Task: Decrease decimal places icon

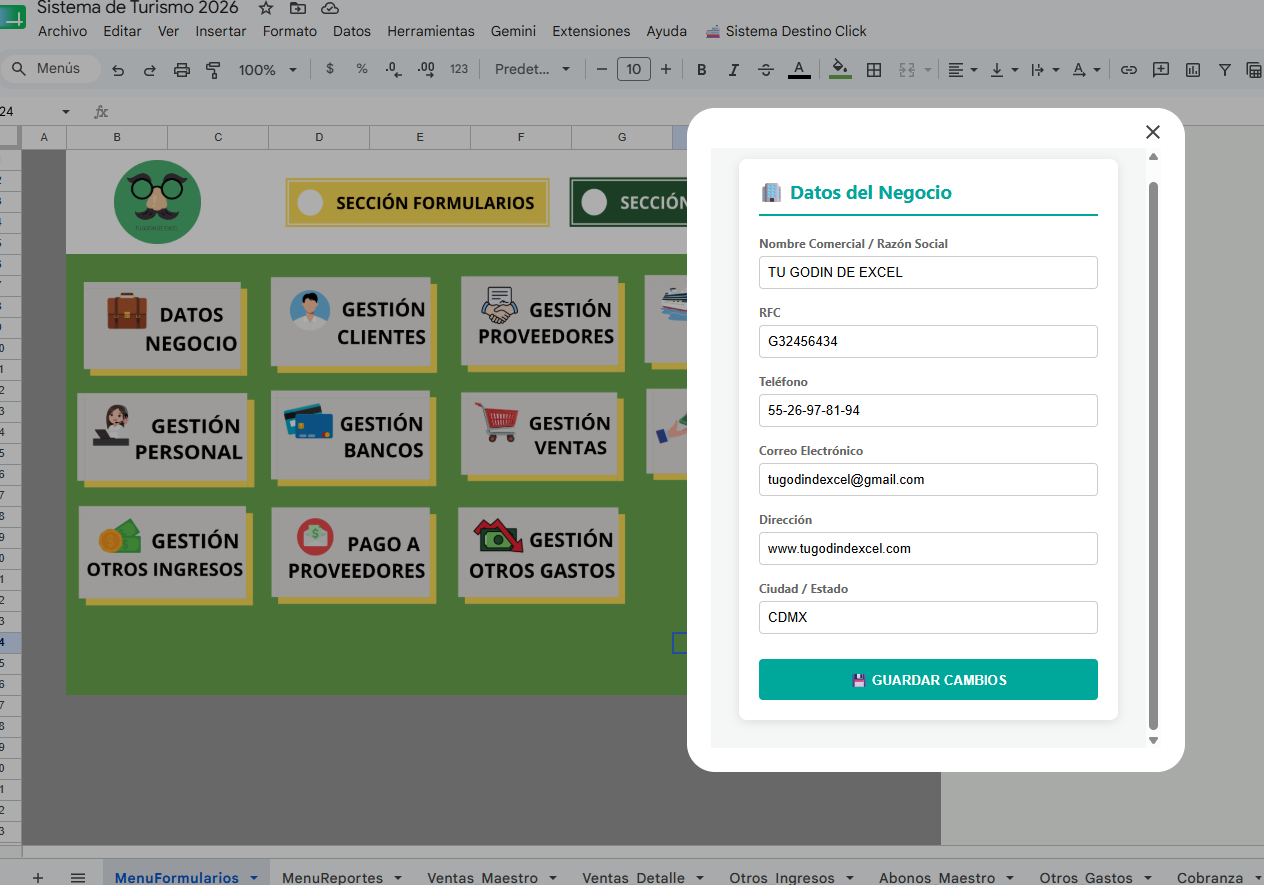Action: pos(394,70)
